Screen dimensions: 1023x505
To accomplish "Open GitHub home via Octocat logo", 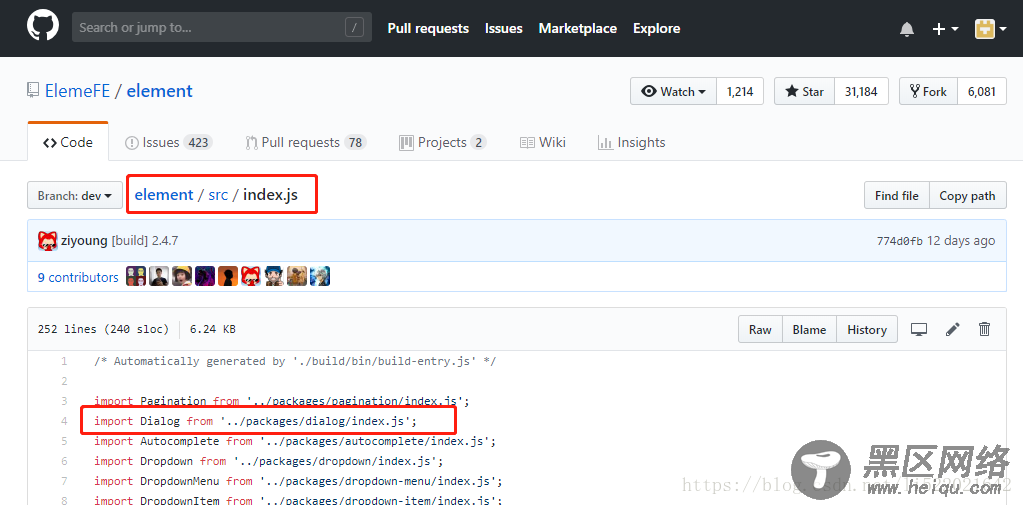I will [43, 26].
